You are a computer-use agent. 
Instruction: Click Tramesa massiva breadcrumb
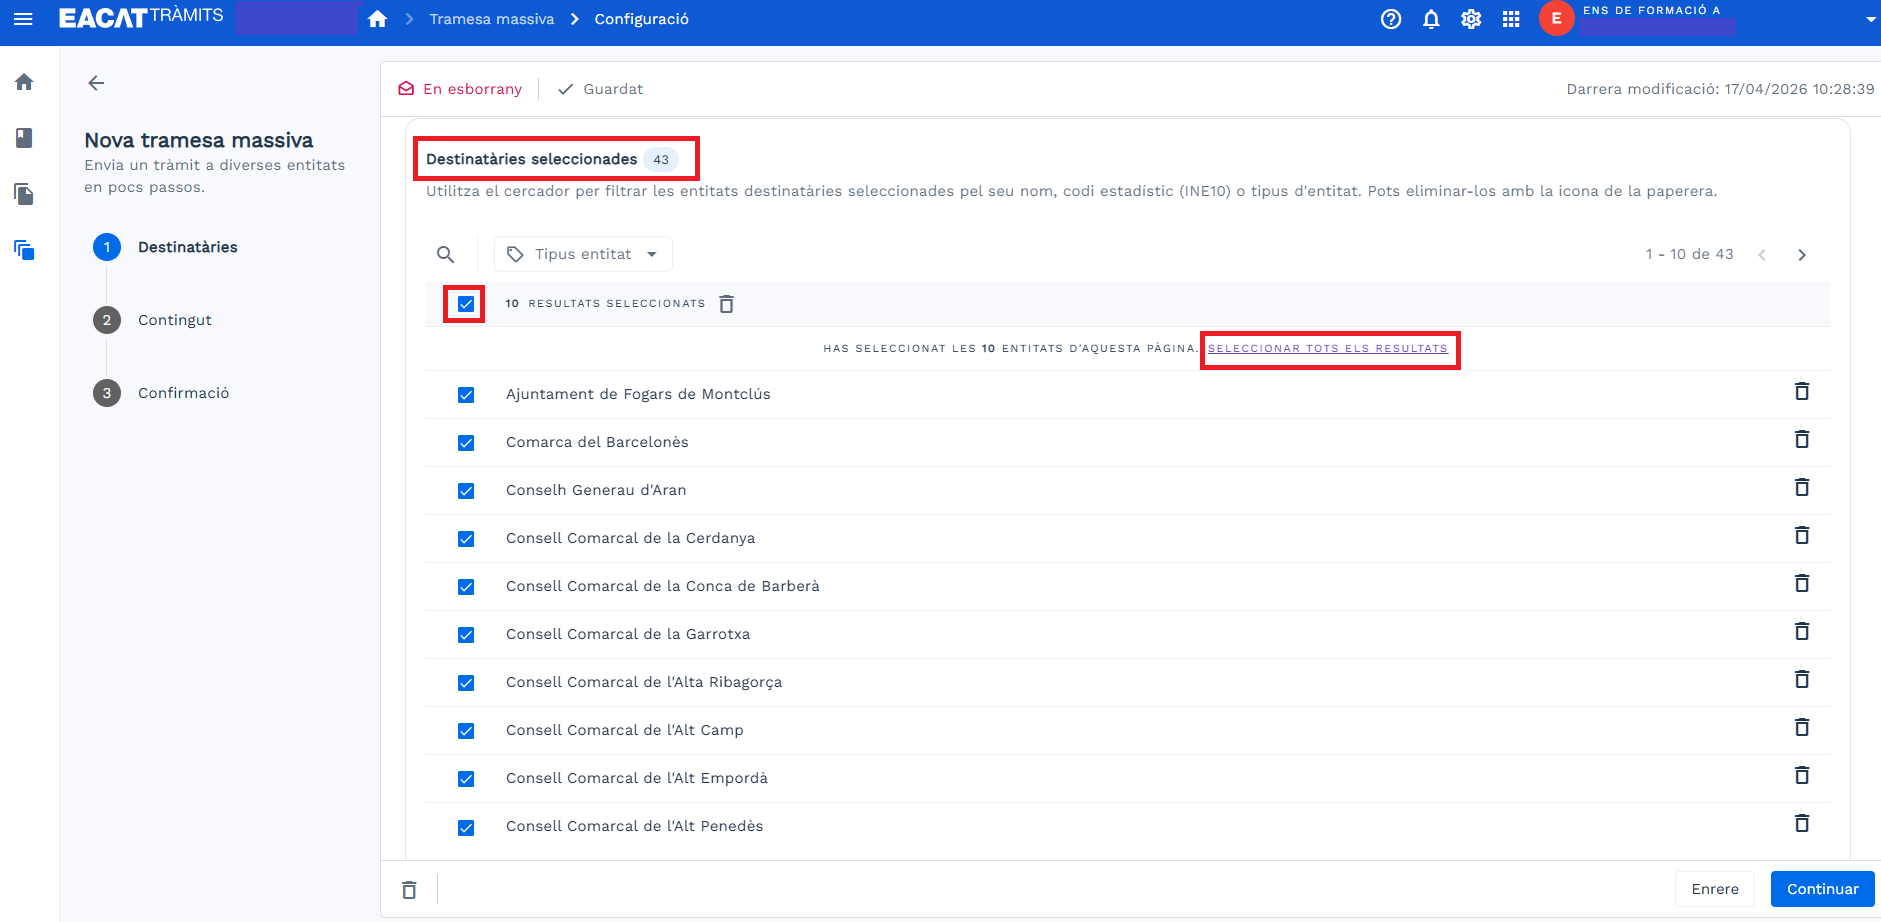point(491,19)
